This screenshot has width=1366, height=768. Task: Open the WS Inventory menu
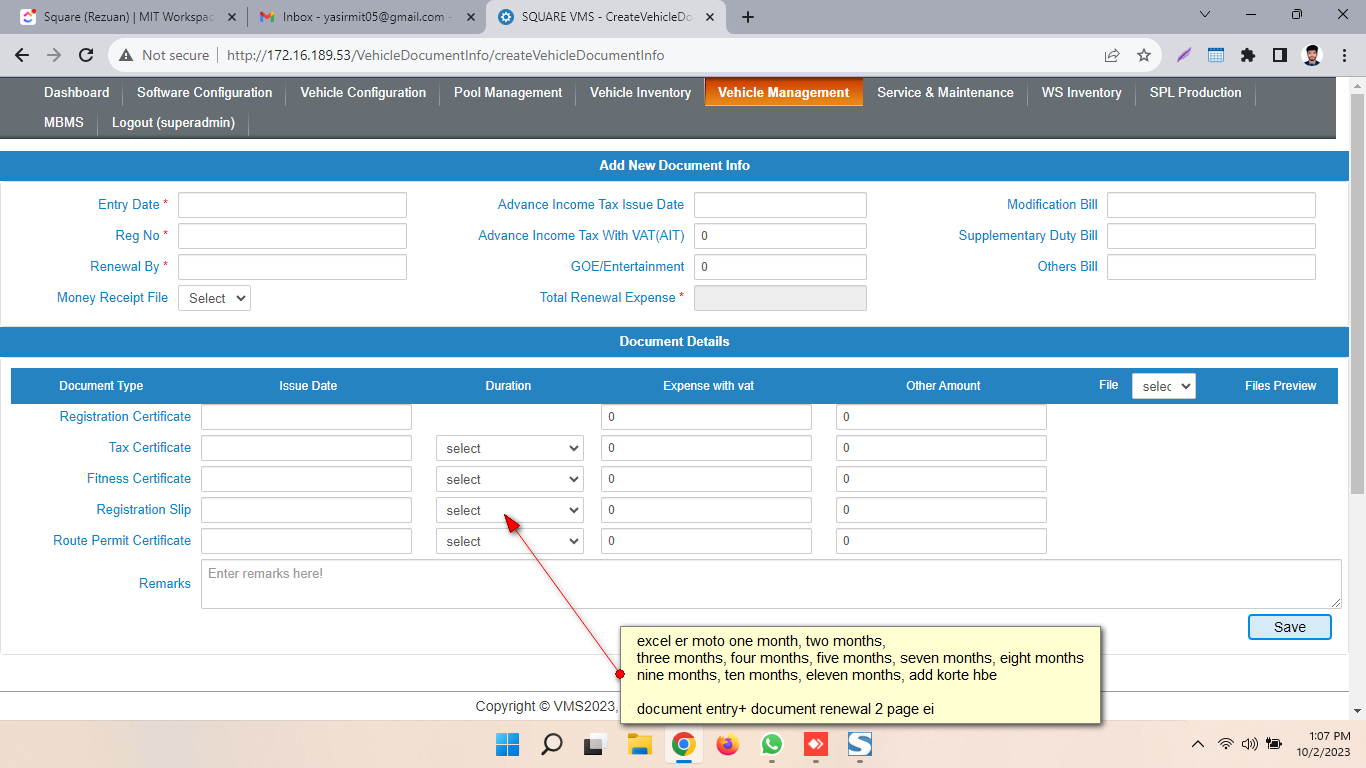click(1081, 92)
